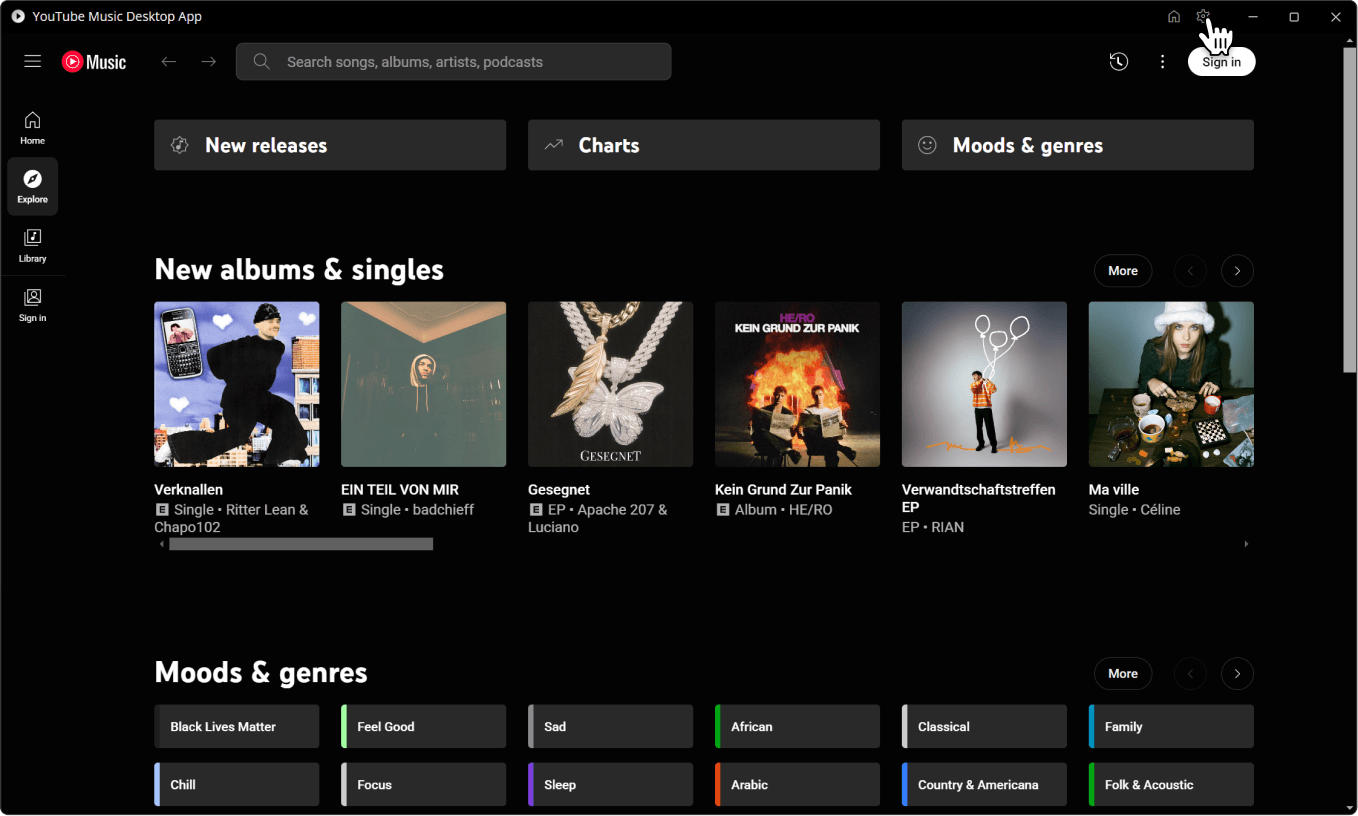Click the Sign in button
Image resolution: width=1358 pixels, height=816 pixels.
(x=1221, y=62)
